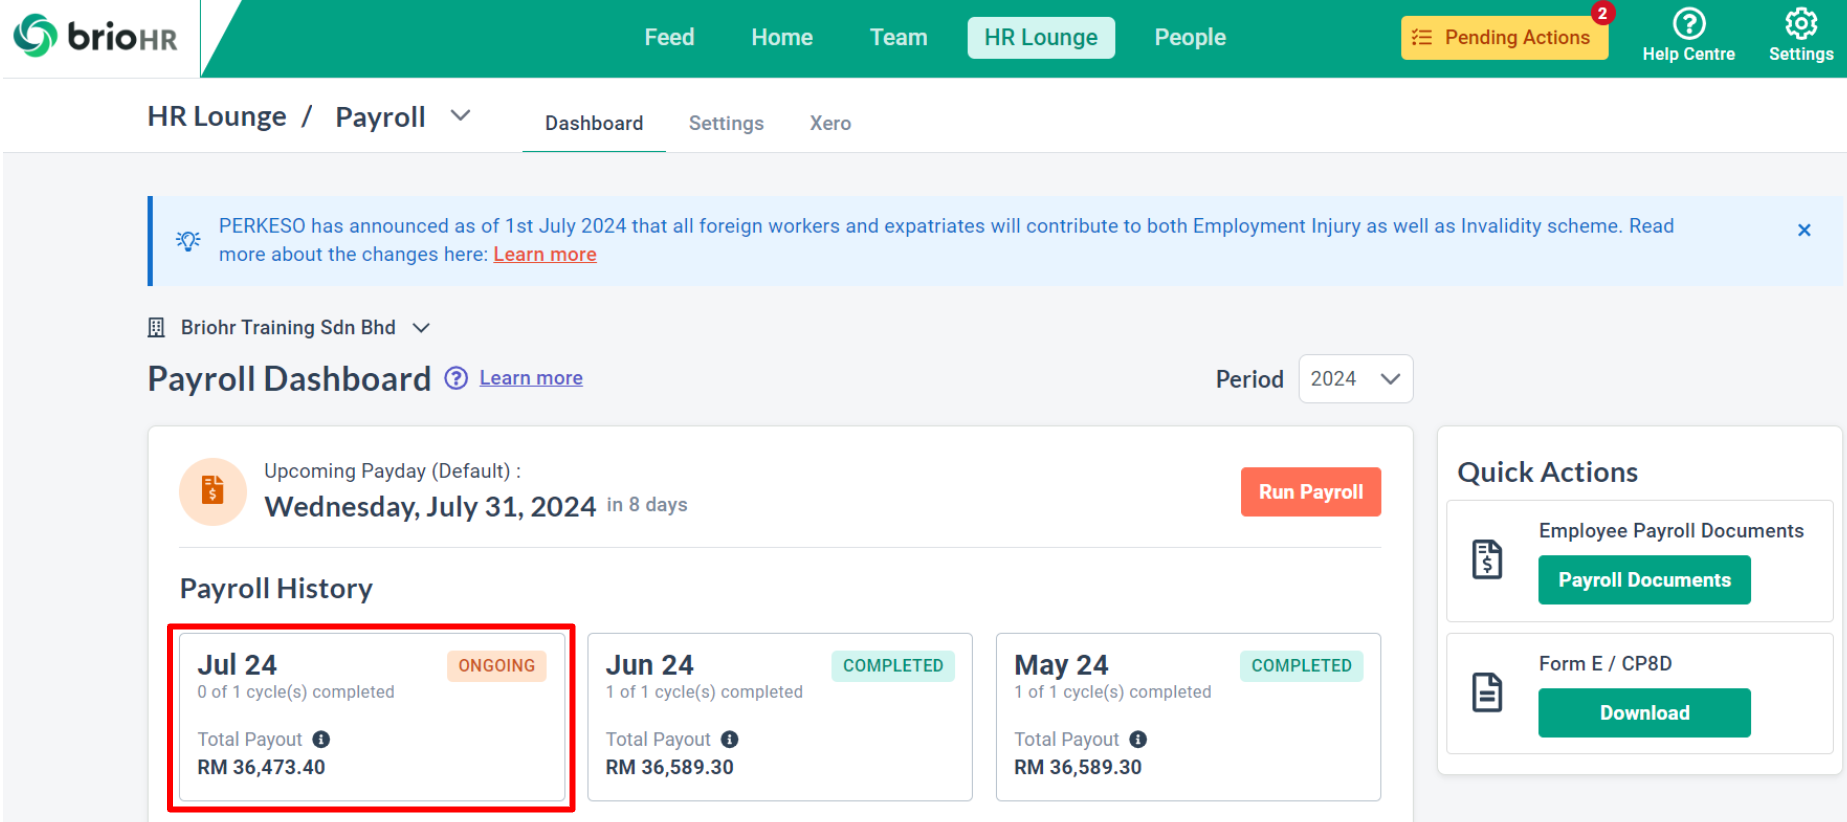The image size is (1847, 822).
Task: Click the Run Payroll button
Action: [1311, 492]
